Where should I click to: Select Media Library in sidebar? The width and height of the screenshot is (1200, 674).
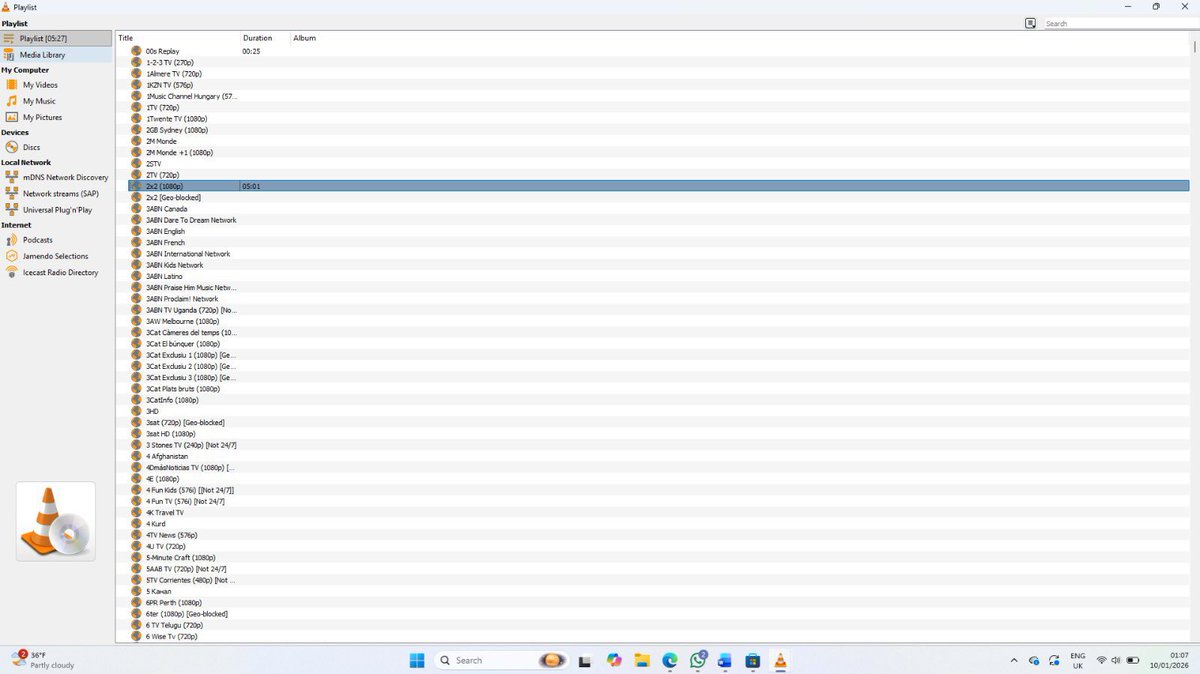coord(56,55)
